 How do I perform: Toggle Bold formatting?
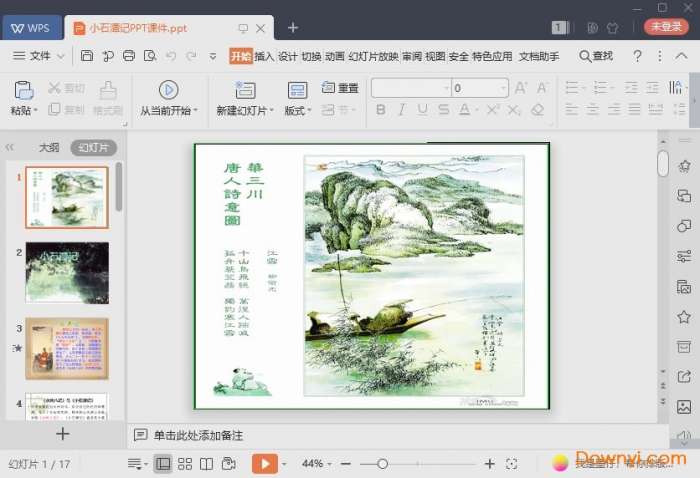380,110
